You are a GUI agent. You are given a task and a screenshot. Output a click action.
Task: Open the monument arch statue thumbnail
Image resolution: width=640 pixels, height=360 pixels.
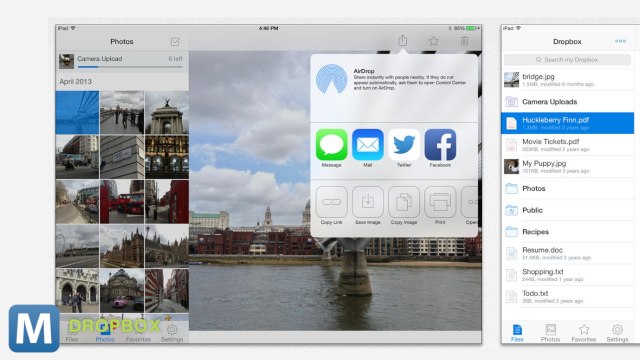coord(167,112)
